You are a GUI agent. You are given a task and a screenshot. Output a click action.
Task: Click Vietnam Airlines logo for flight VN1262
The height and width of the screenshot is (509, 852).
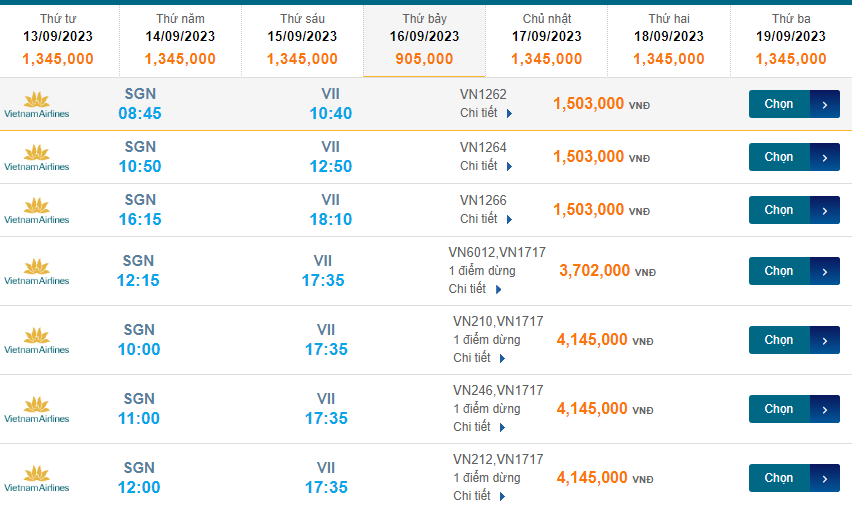(37, 104)
